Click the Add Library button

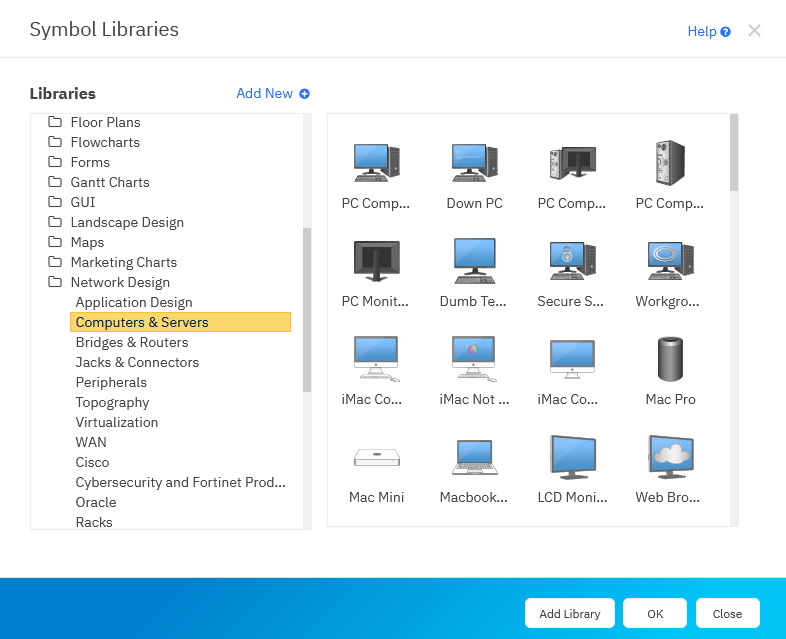tap(570, 613)
